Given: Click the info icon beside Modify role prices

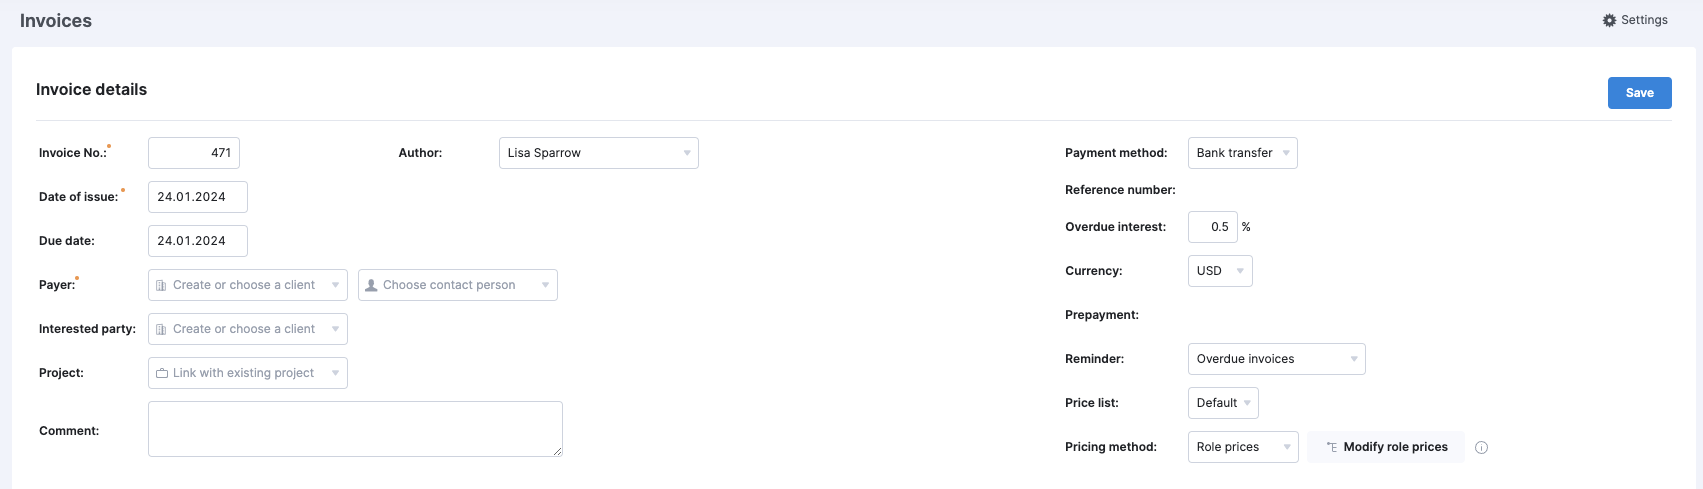Looking at the screenshot, I should [1482, 448].
